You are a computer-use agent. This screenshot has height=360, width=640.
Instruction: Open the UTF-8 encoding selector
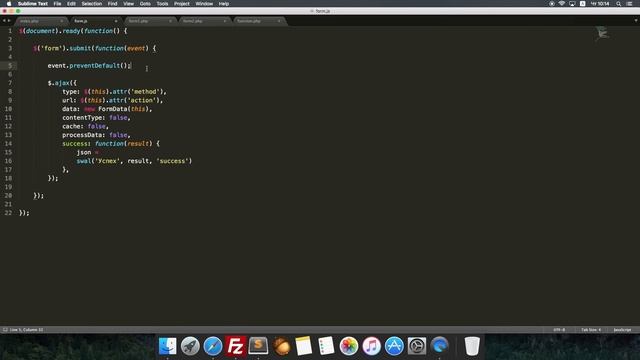pyautogui.click(x=559, y=329)
